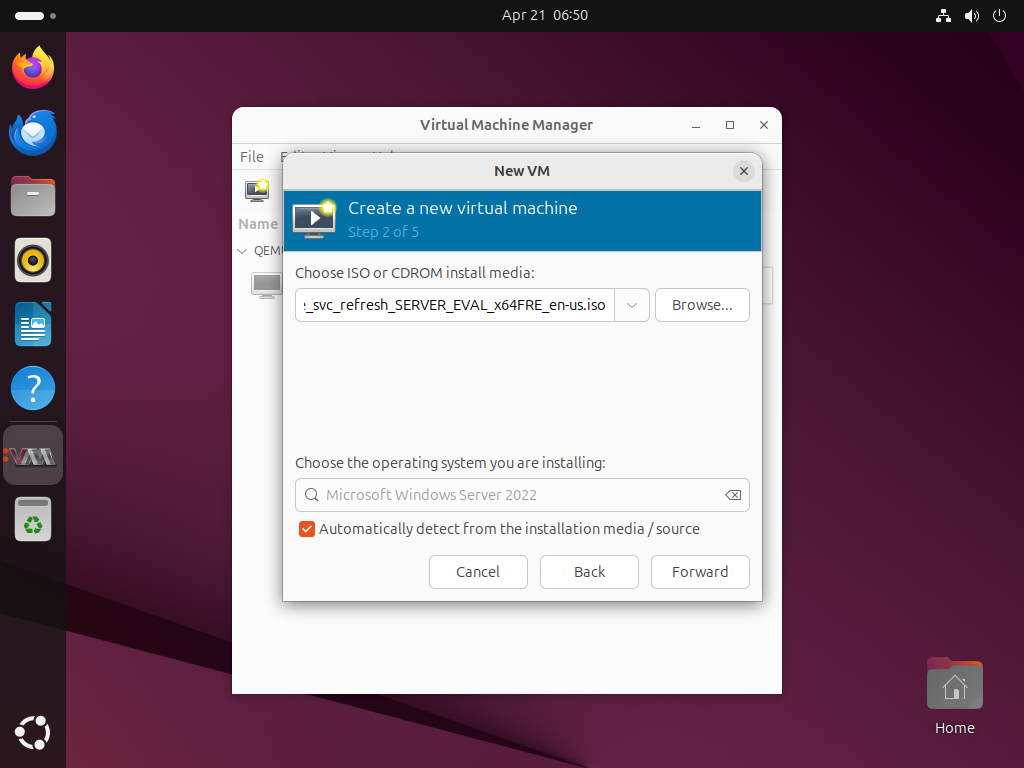Adjust the volume from system tray
Image resolution: width=1024 pixels, height=768 pixels.
coord(971,16)
